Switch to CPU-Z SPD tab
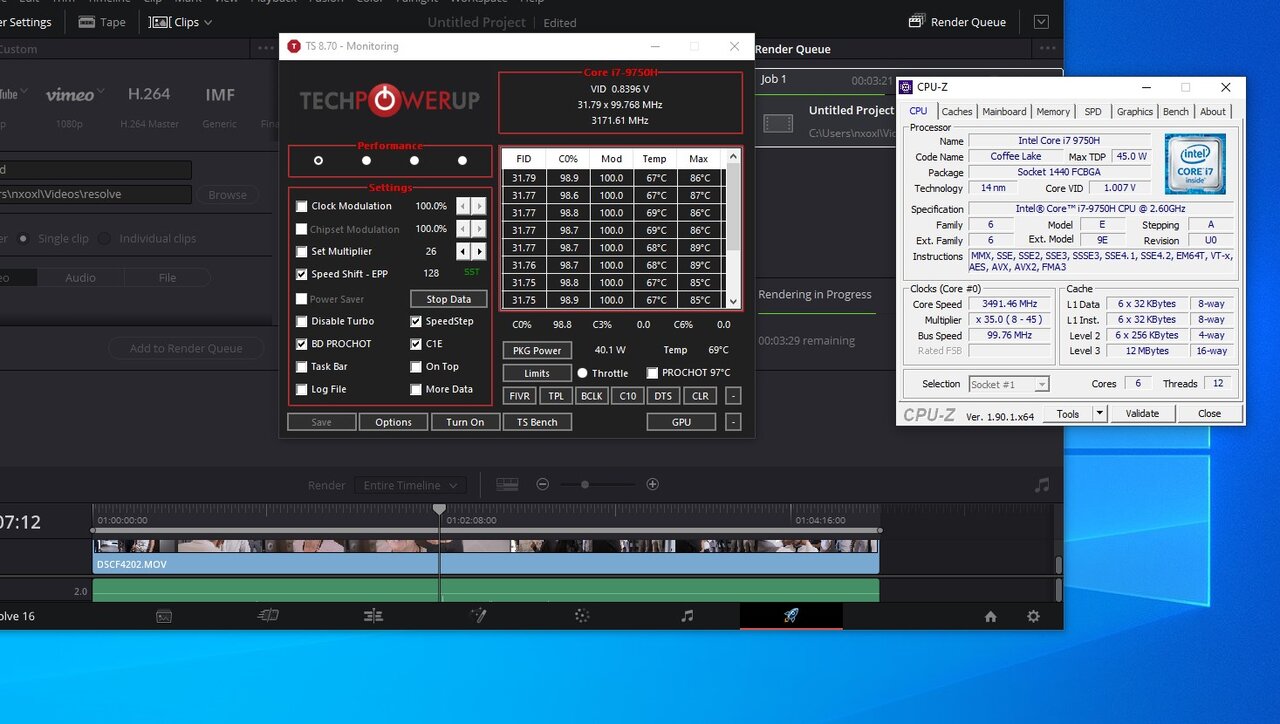The width and height of the screenshot is (1280, 724). 1093,112
